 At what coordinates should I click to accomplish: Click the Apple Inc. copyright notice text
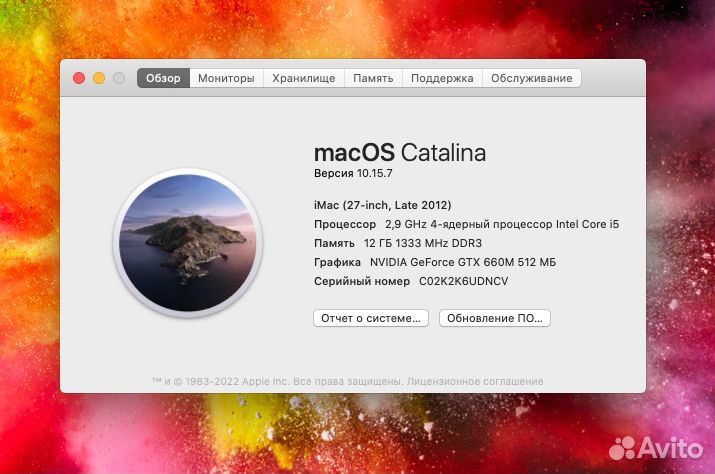tap(277, 381)
